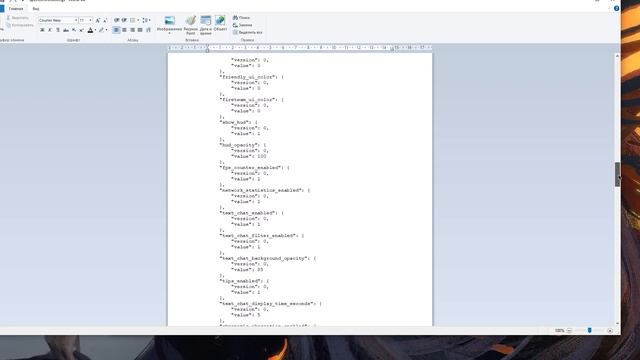Expand the highlight color dropdown arrow
The image size is (640, 360).
(x=106, y=30)
